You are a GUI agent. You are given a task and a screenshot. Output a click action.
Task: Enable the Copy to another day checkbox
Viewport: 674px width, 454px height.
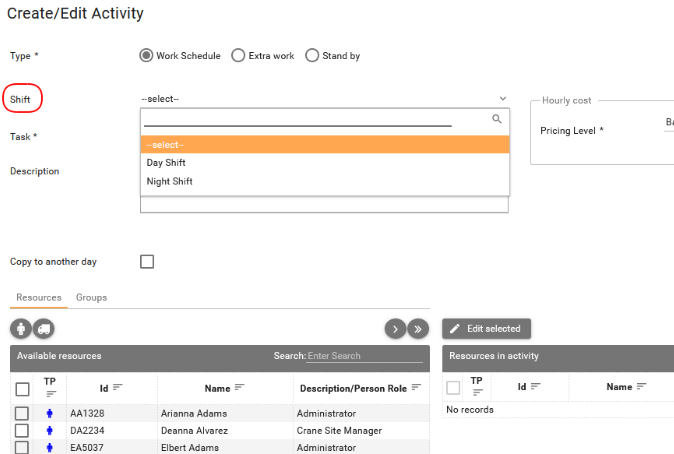[147, 262]
